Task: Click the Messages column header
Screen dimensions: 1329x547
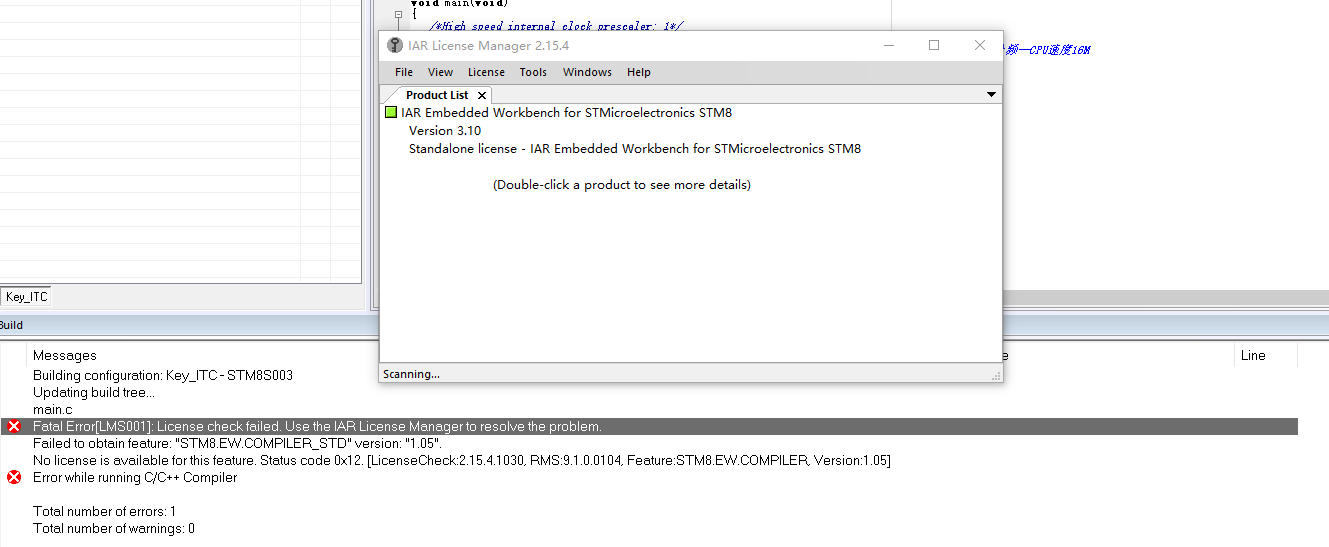Action: pyautogui.click(x=65, y=355)
